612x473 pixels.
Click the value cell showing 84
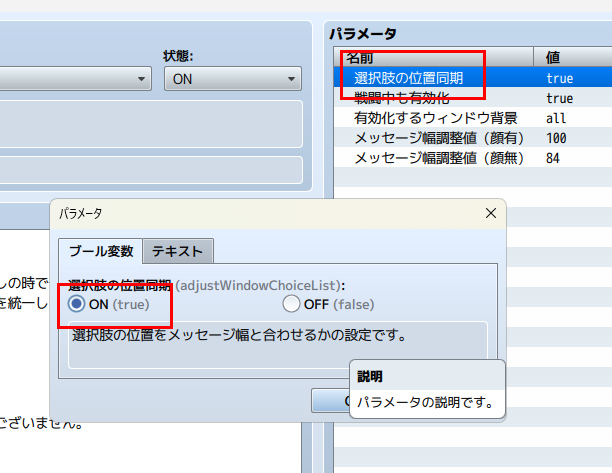pyautogui.click(x=554, y=158)
